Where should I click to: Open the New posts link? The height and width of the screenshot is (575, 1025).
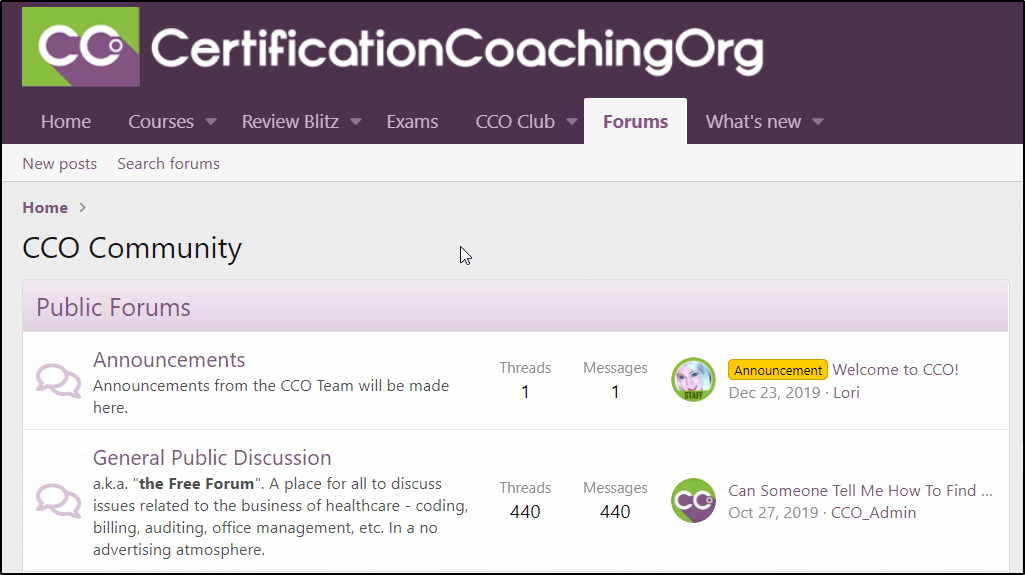click(60, 164)
